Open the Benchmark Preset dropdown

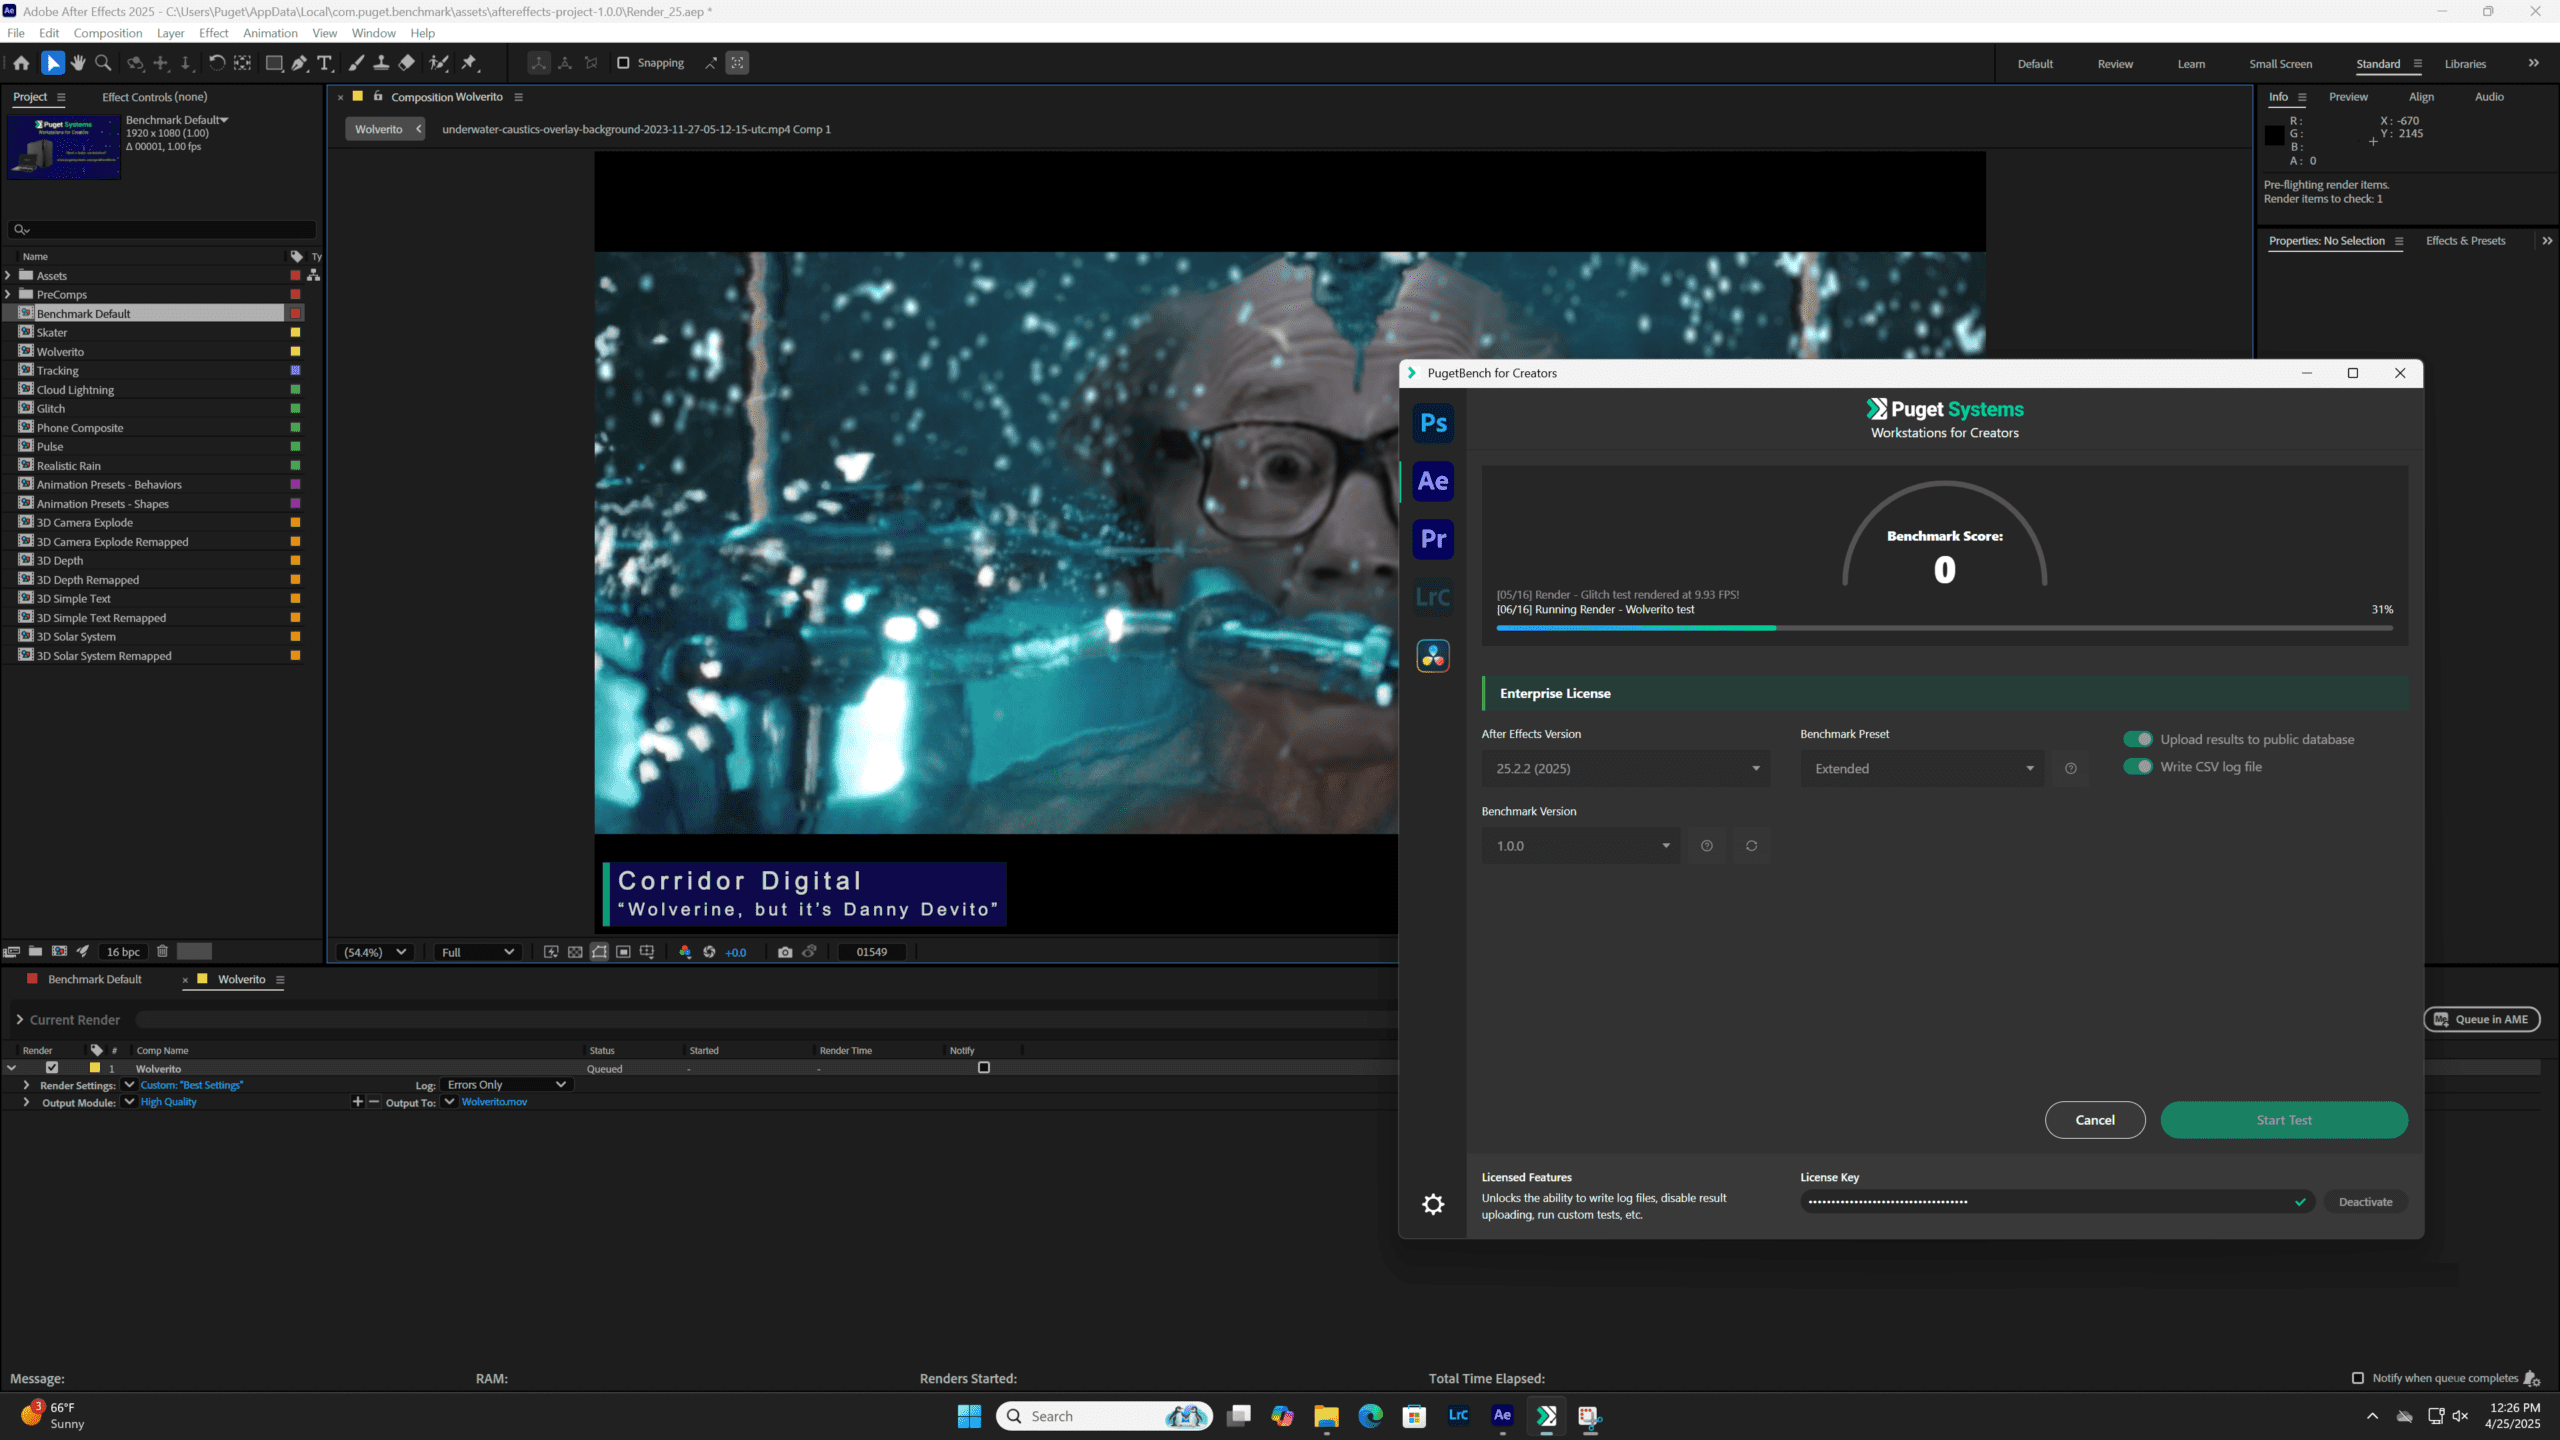[x=1921, y=768]
